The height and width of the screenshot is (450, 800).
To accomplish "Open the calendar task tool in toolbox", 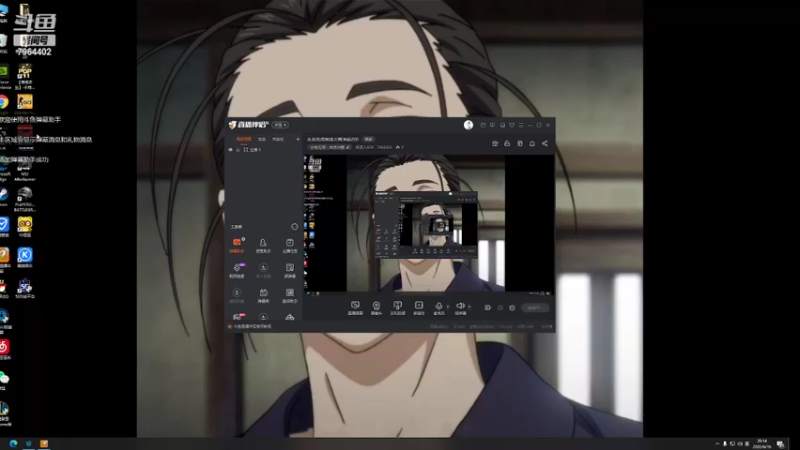I will (290, 245).
